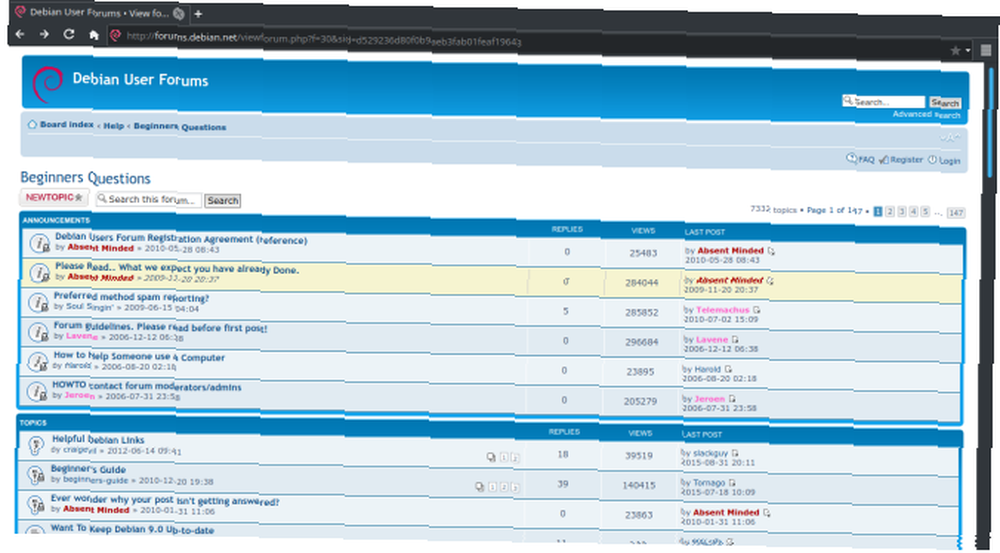Open Please Read What we expect topic
The height and width of the screenshot is (553, 1000).
pos(177,268)
